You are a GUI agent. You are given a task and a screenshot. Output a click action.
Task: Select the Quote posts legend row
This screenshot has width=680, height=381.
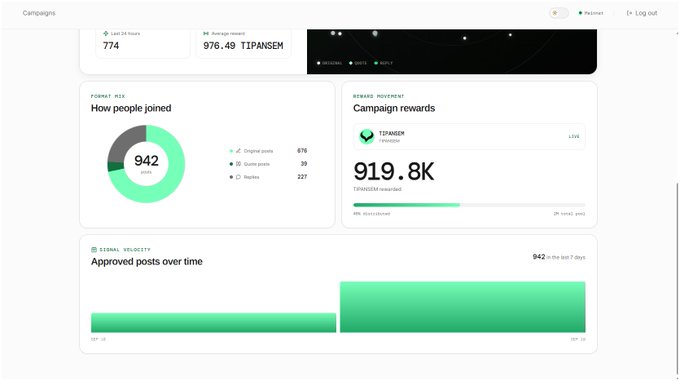pyautogui.click(x=268, y=164)
